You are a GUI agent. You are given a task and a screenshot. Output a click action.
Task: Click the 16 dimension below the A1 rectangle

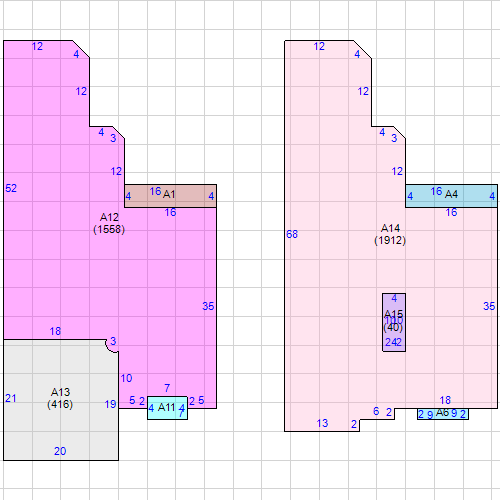[x=170, y=212]
